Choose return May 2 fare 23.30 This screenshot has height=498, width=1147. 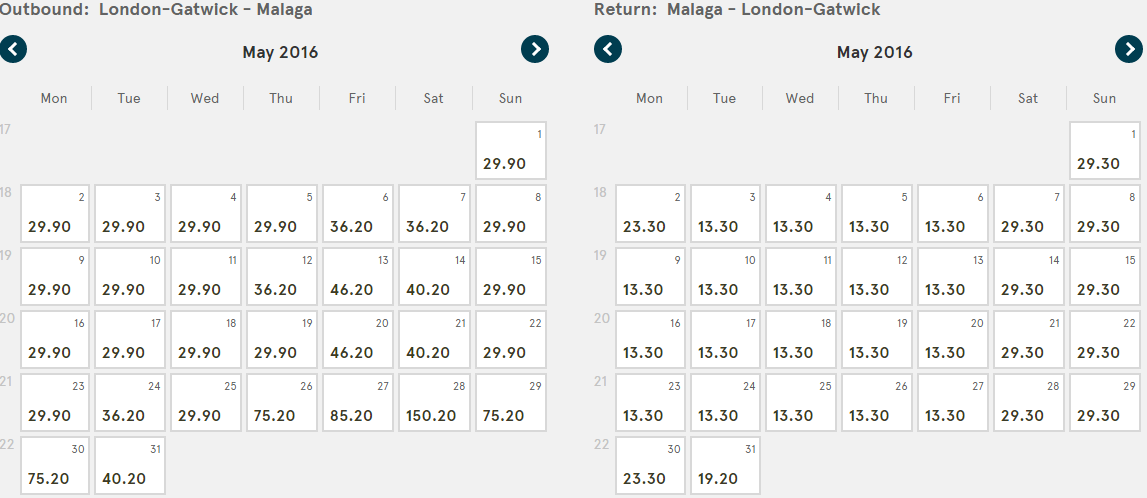tap(650, 214)
